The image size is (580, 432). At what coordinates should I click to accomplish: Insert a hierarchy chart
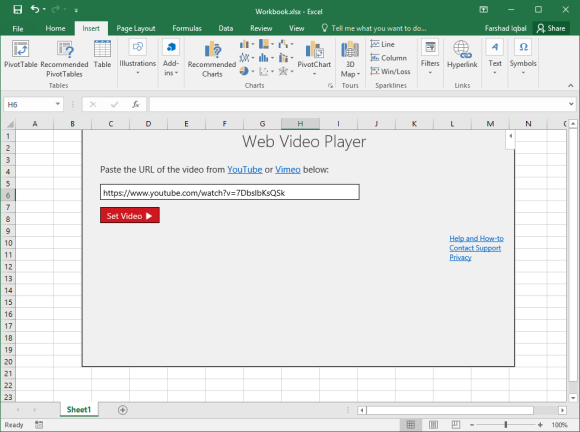[x=266, y=44]
